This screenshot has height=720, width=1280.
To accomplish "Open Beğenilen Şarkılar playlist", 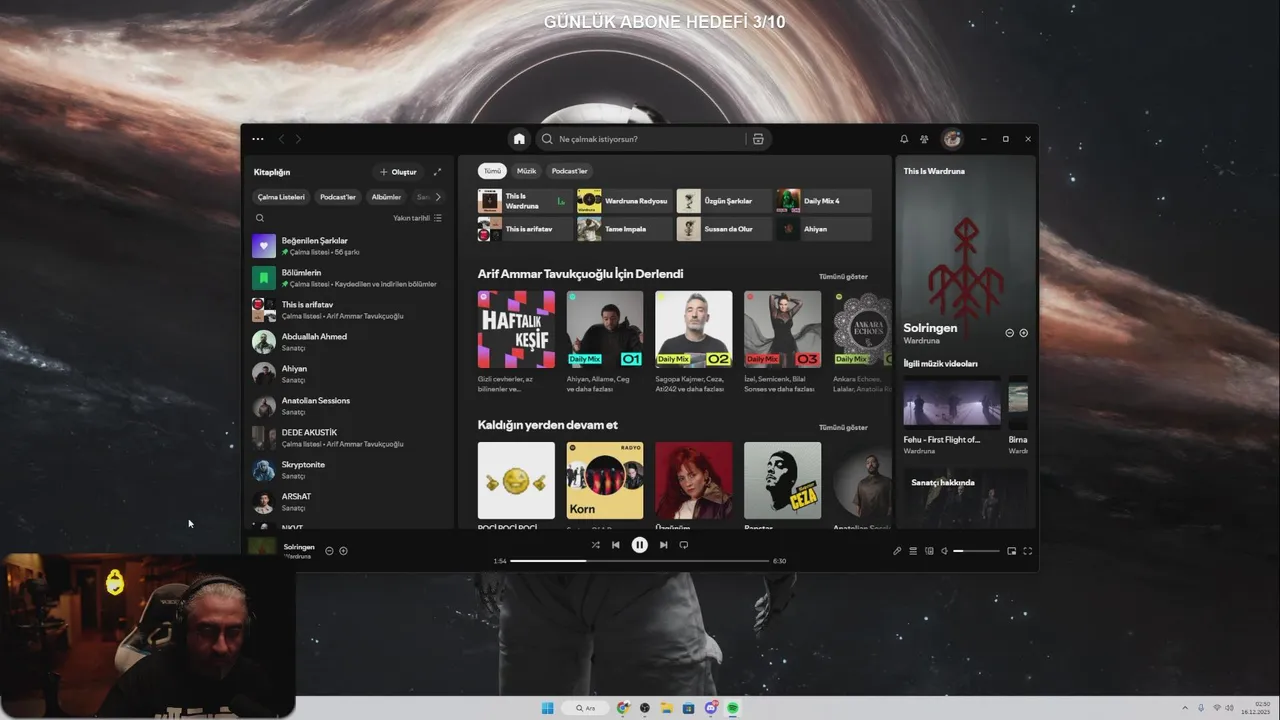I will [x=350, y=246].
